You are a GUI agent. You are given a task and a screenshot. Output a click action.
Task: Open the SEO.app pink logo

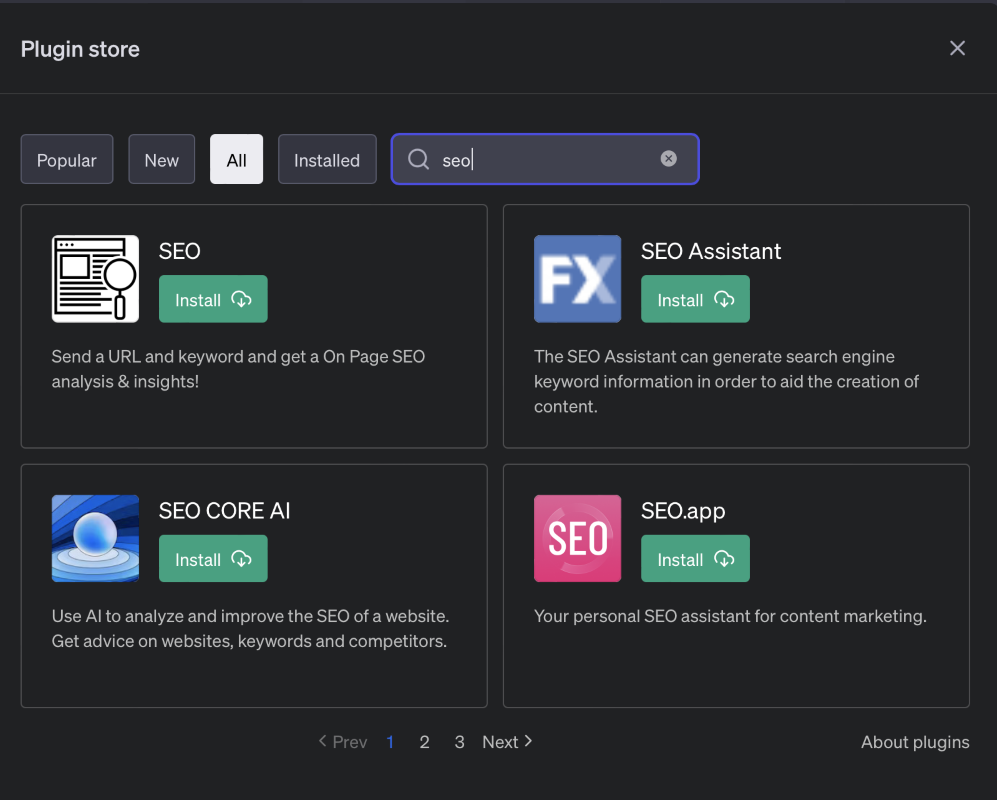click(x=577, y=538)
